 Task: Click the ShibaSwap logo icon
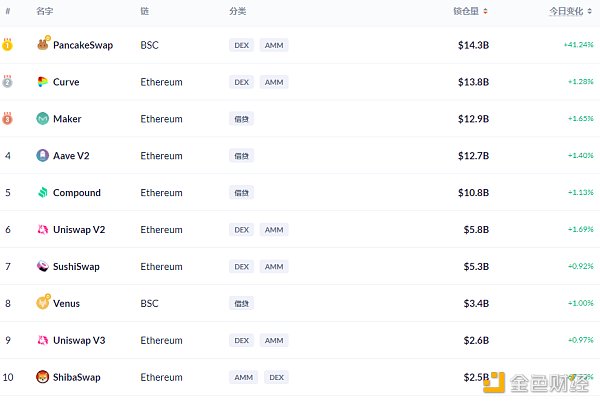tap(42, 378)
